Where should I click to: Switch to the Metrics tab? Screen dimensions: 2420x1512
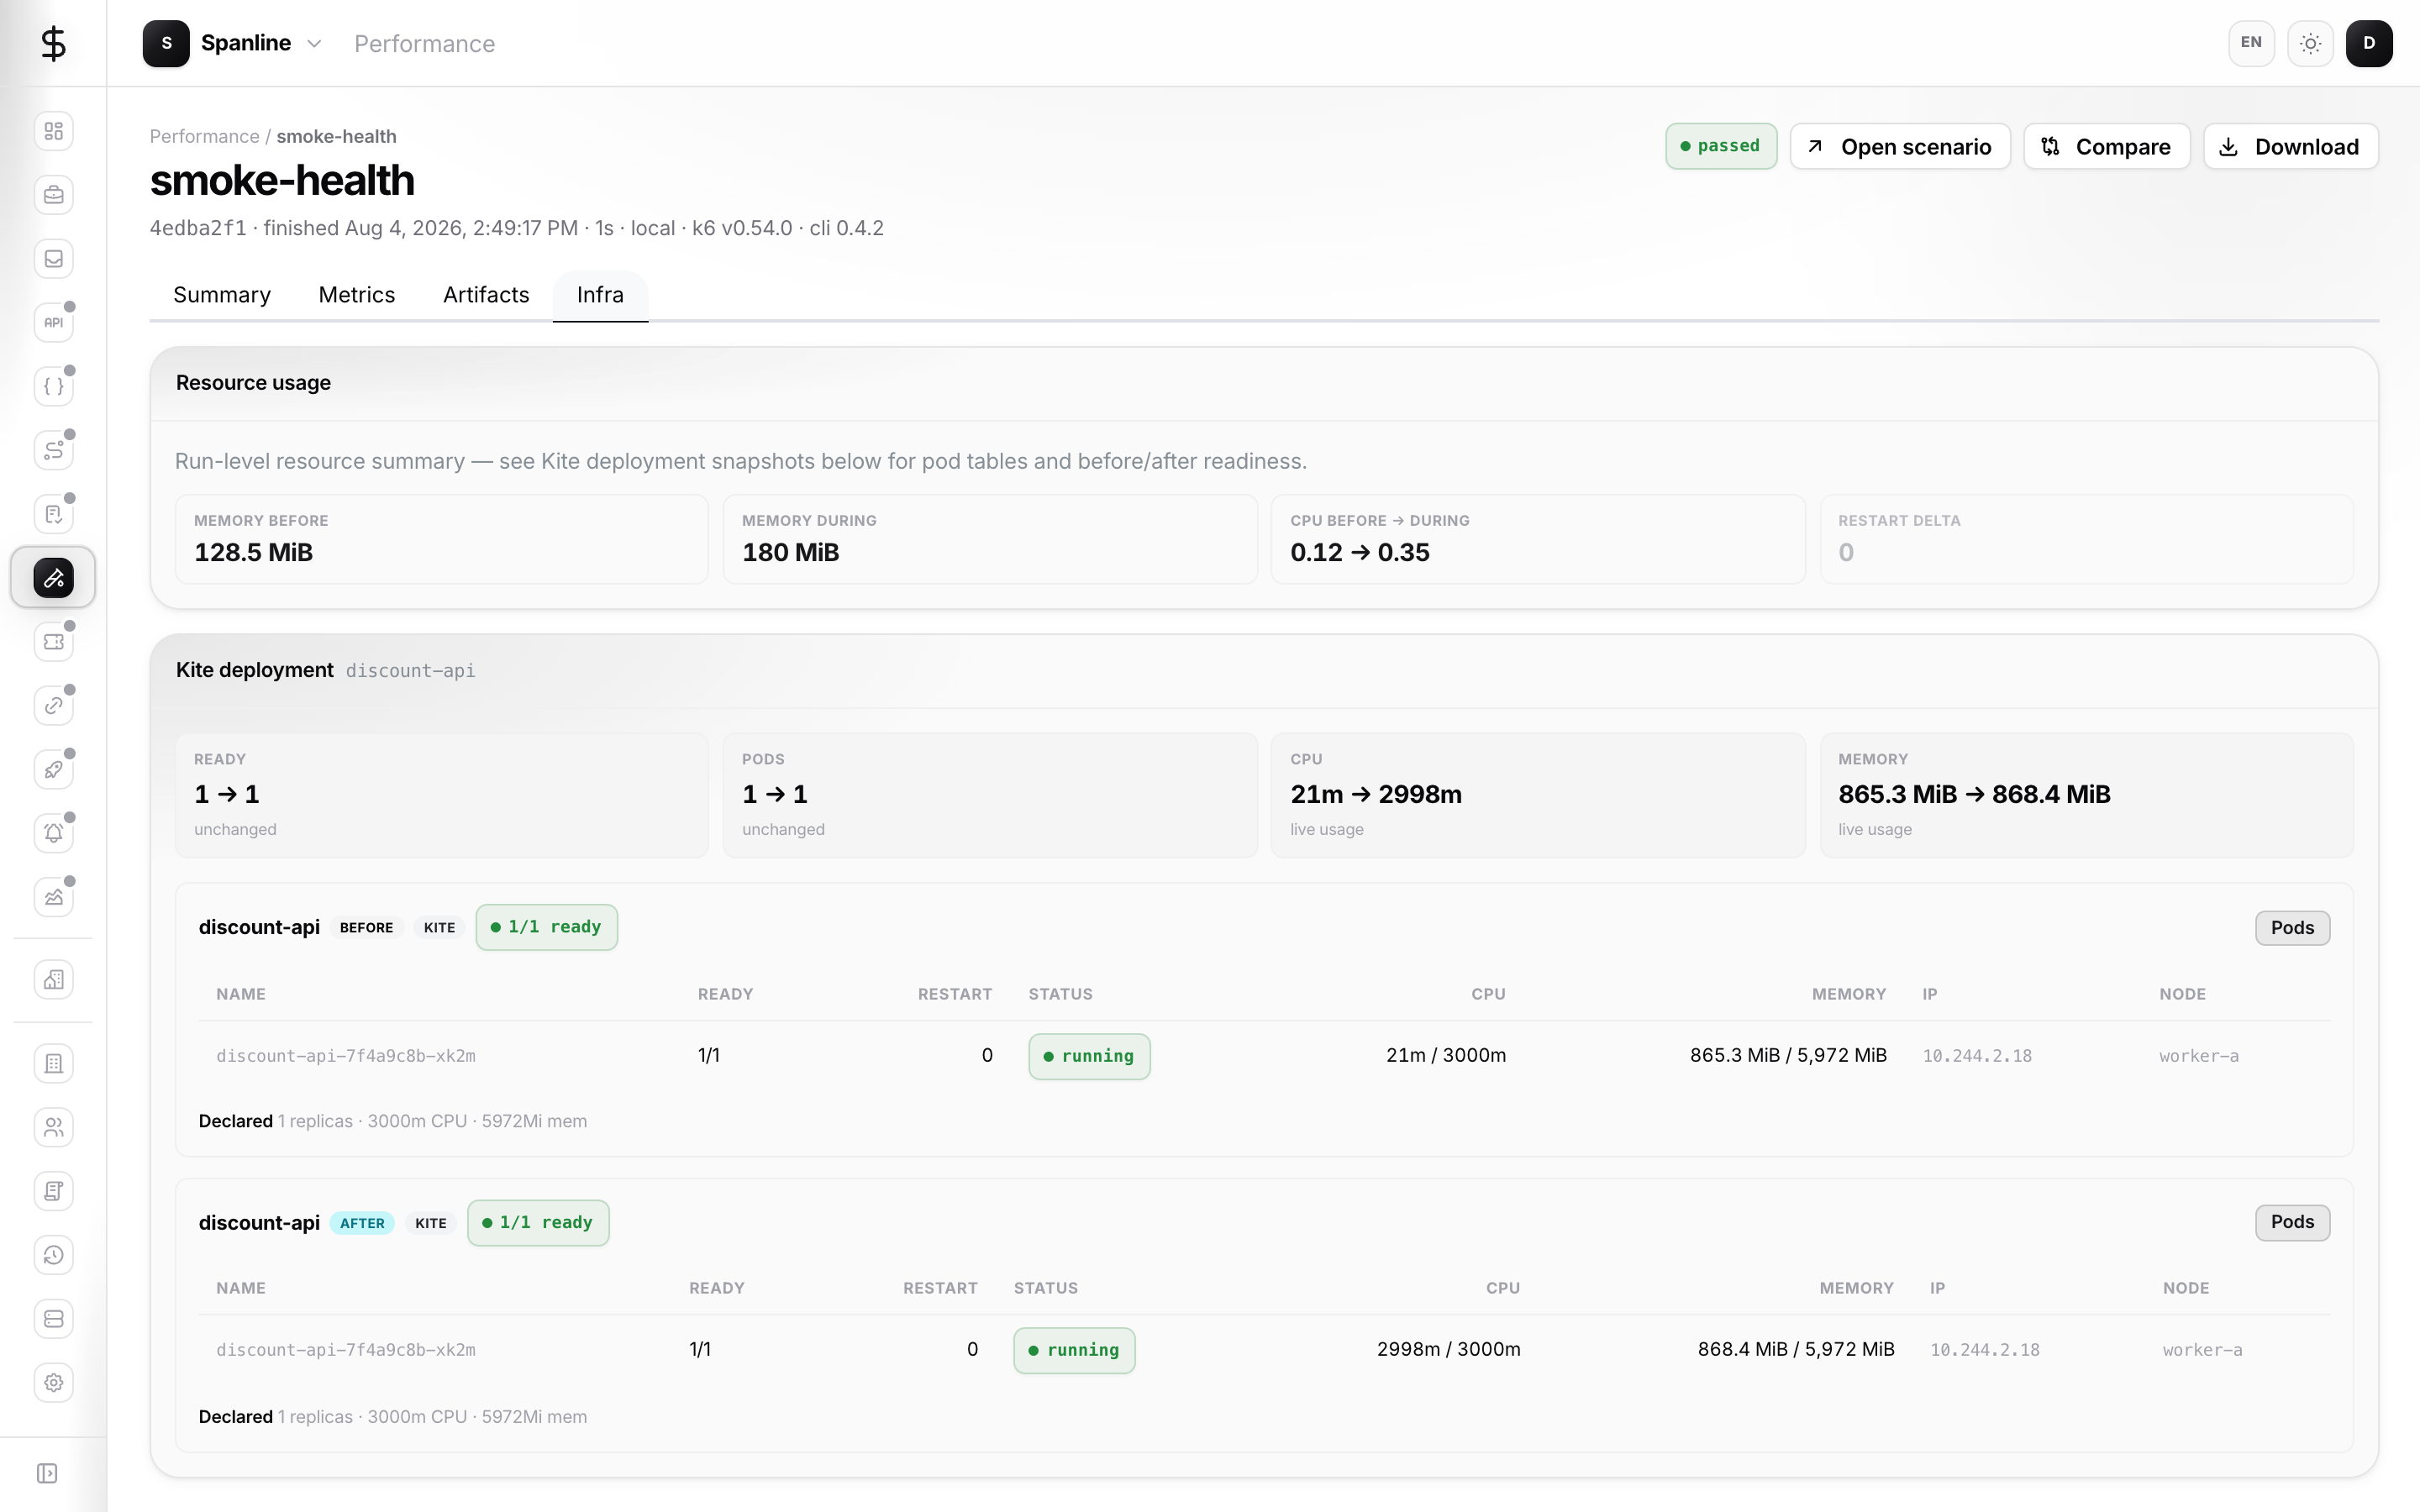coord(357,295)
